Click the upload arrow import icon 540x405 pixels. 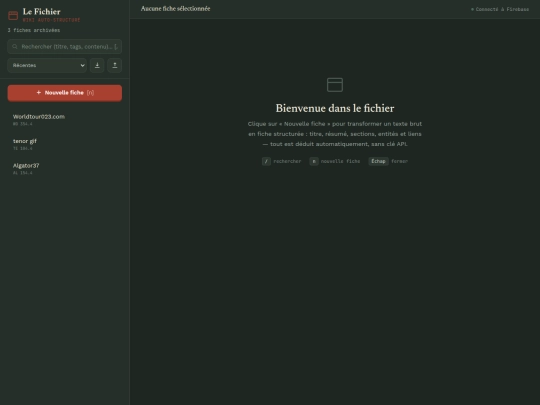pyautogui.click(x=115, y=65)
